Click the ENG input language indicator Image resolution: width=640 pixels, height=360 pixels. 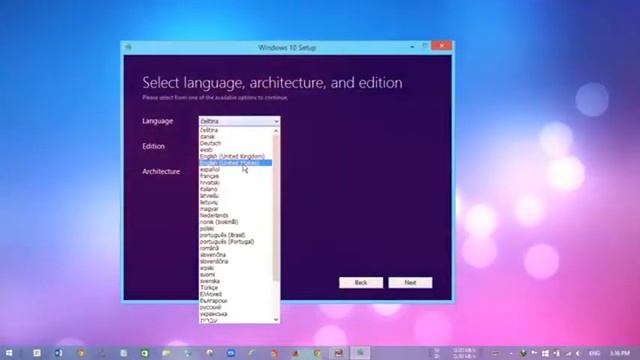(594, 353)
